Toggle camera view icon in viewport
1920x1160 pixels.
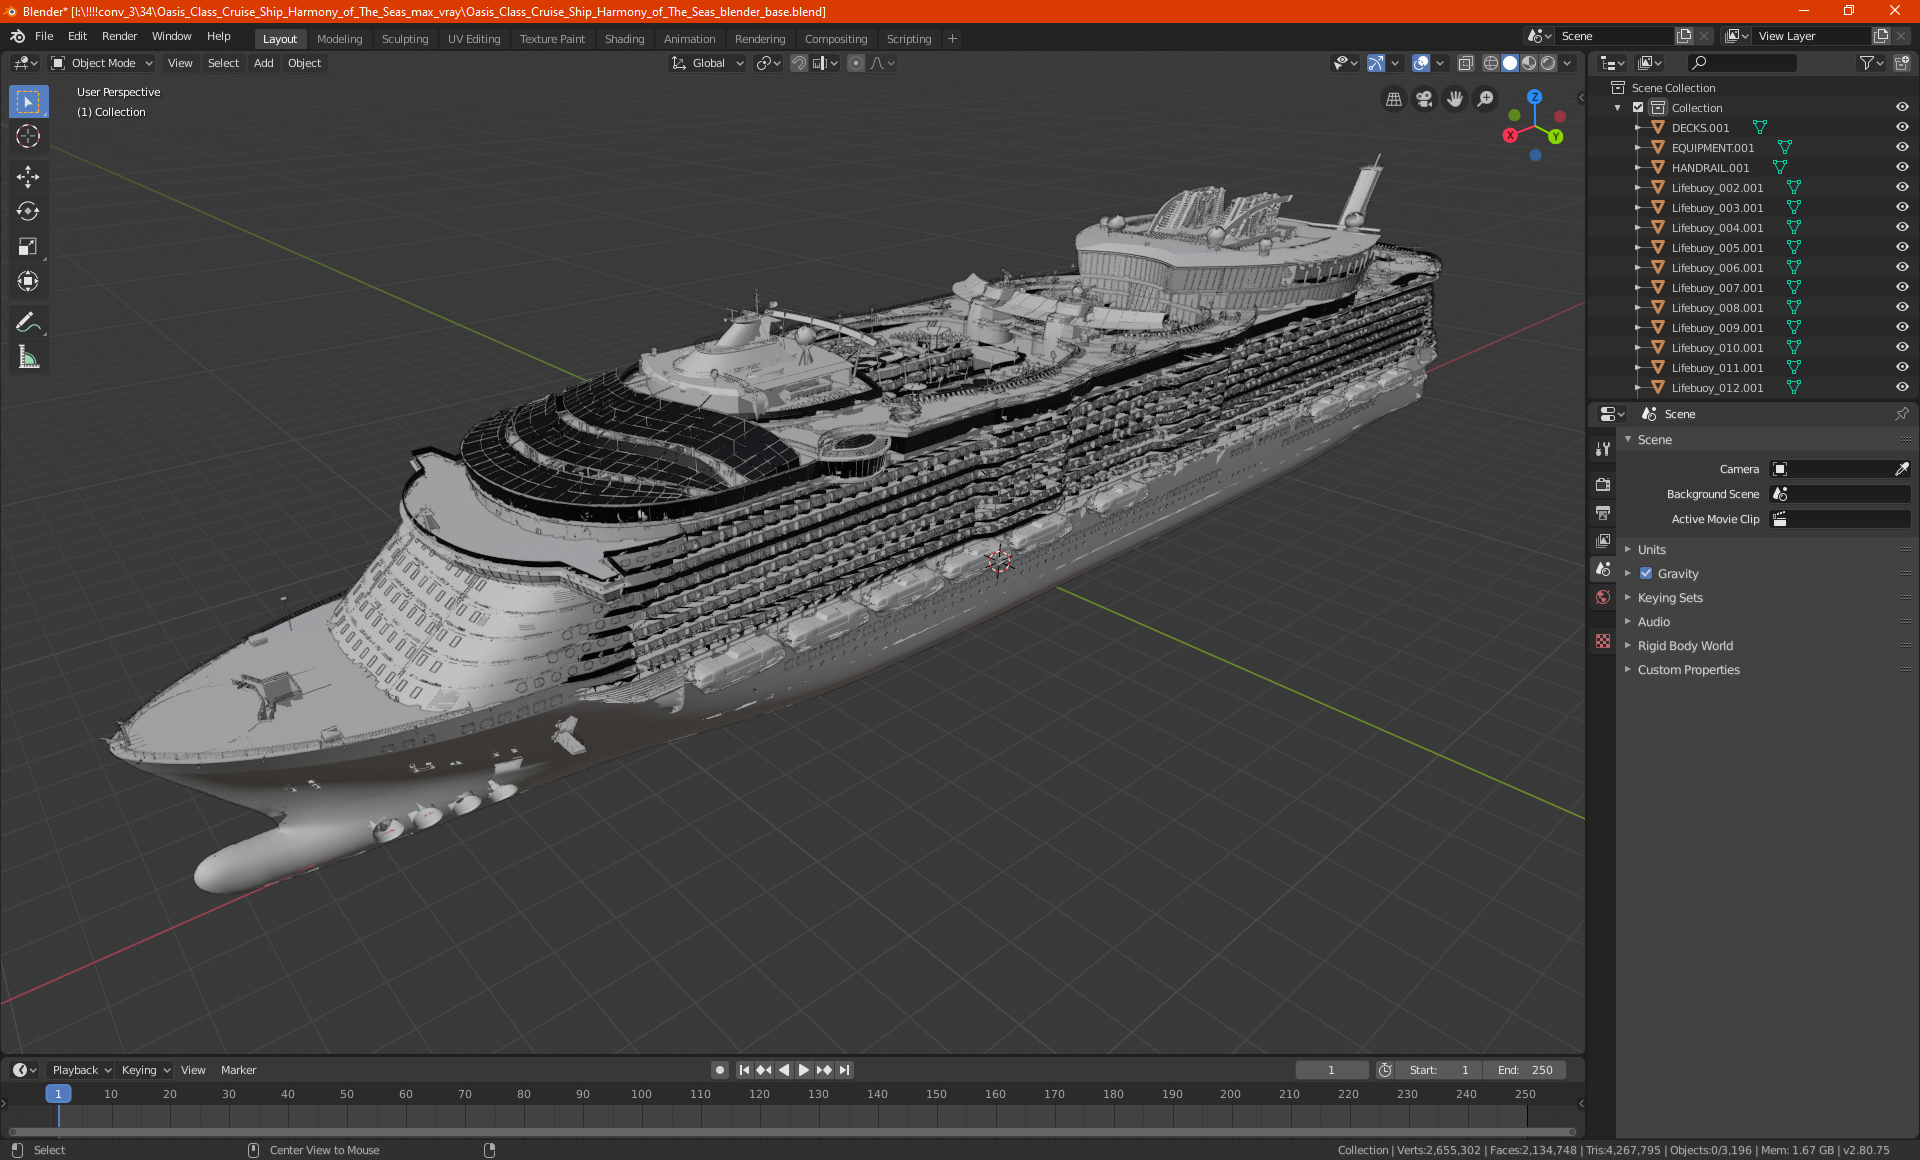pyautogui.click(x=1424, y=99)
